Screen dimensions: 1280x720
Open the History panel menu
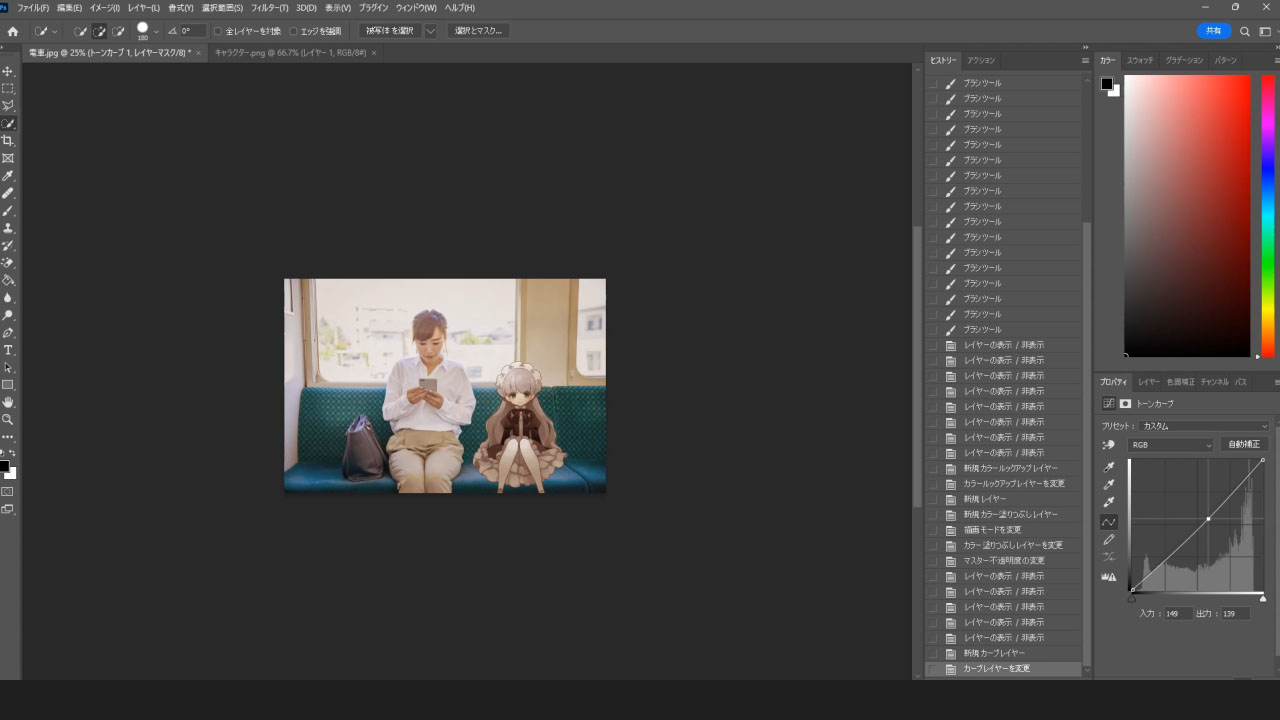tap(1085, 60)
